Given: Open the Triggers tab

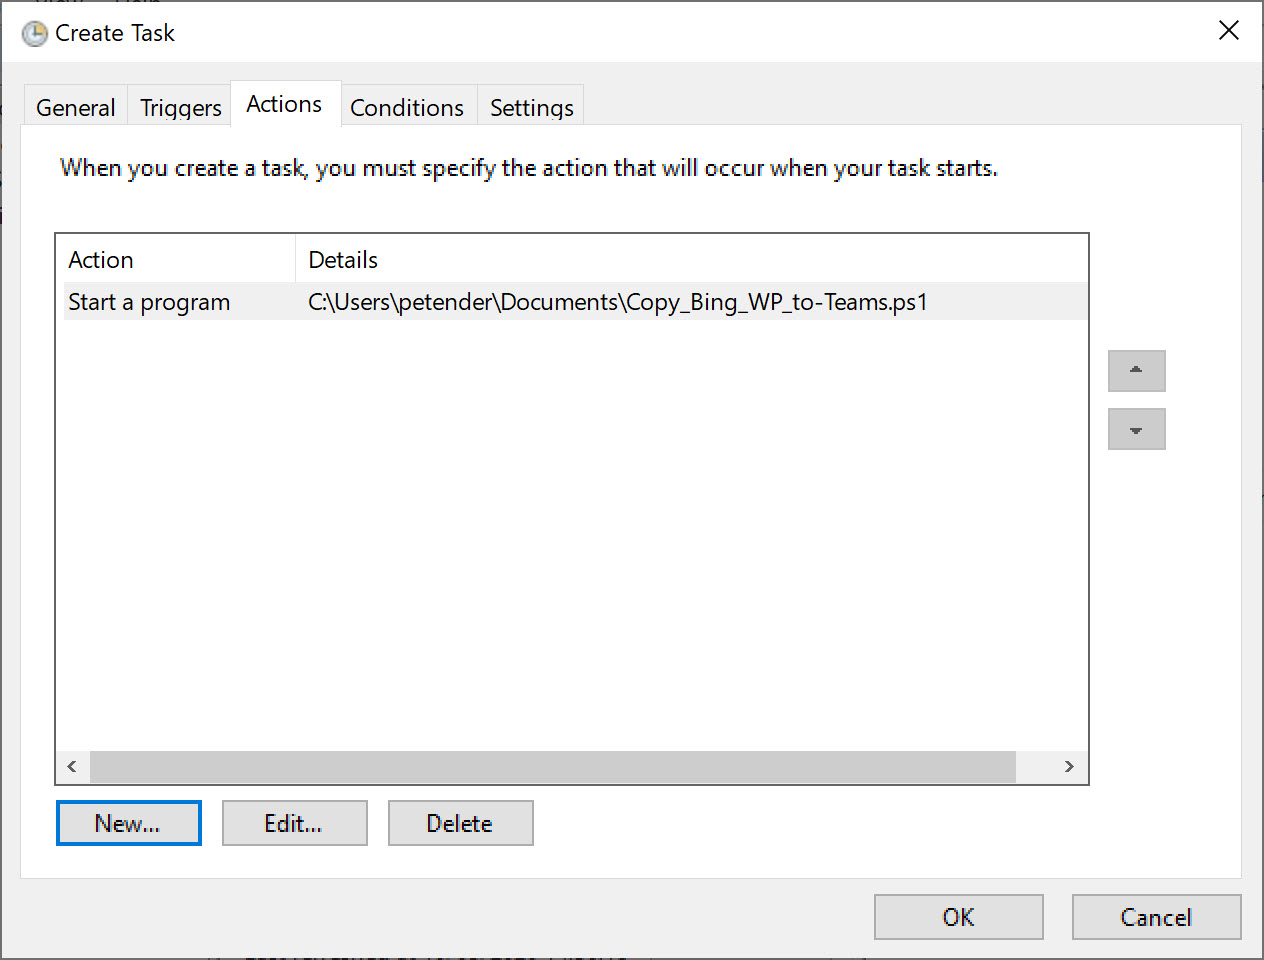Looking at the screenshot, I should (180, 107).
